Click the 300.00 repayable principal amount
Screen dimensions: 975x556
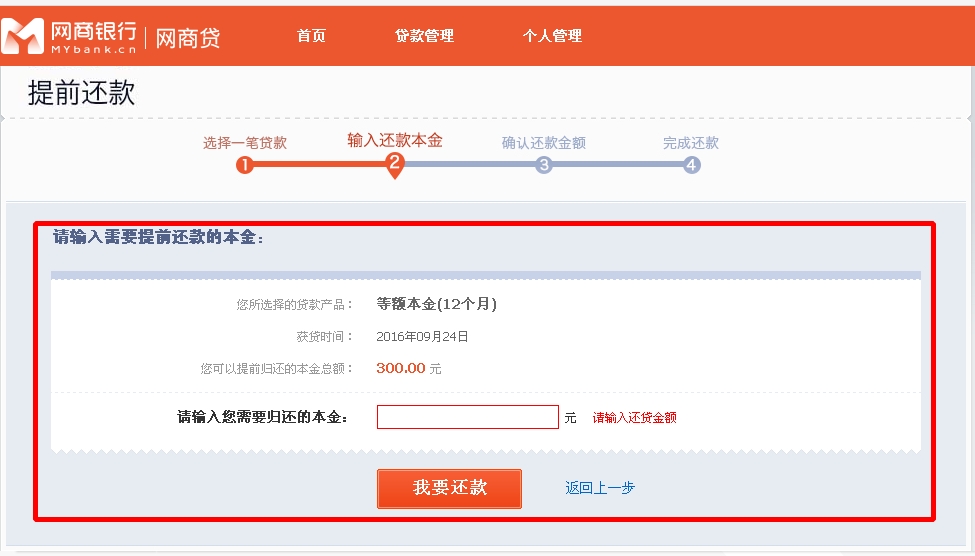point(401,368)
